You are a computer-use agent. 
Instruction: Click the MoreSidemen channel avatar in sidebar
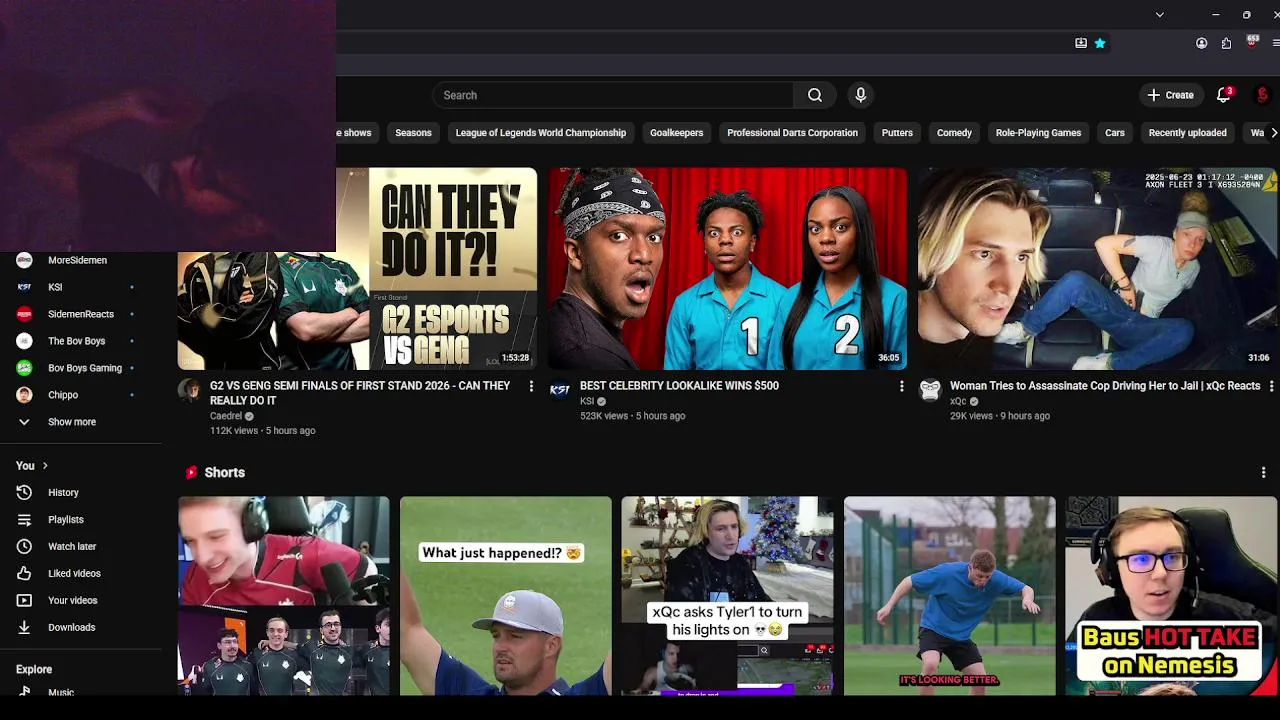coord(24,260)
